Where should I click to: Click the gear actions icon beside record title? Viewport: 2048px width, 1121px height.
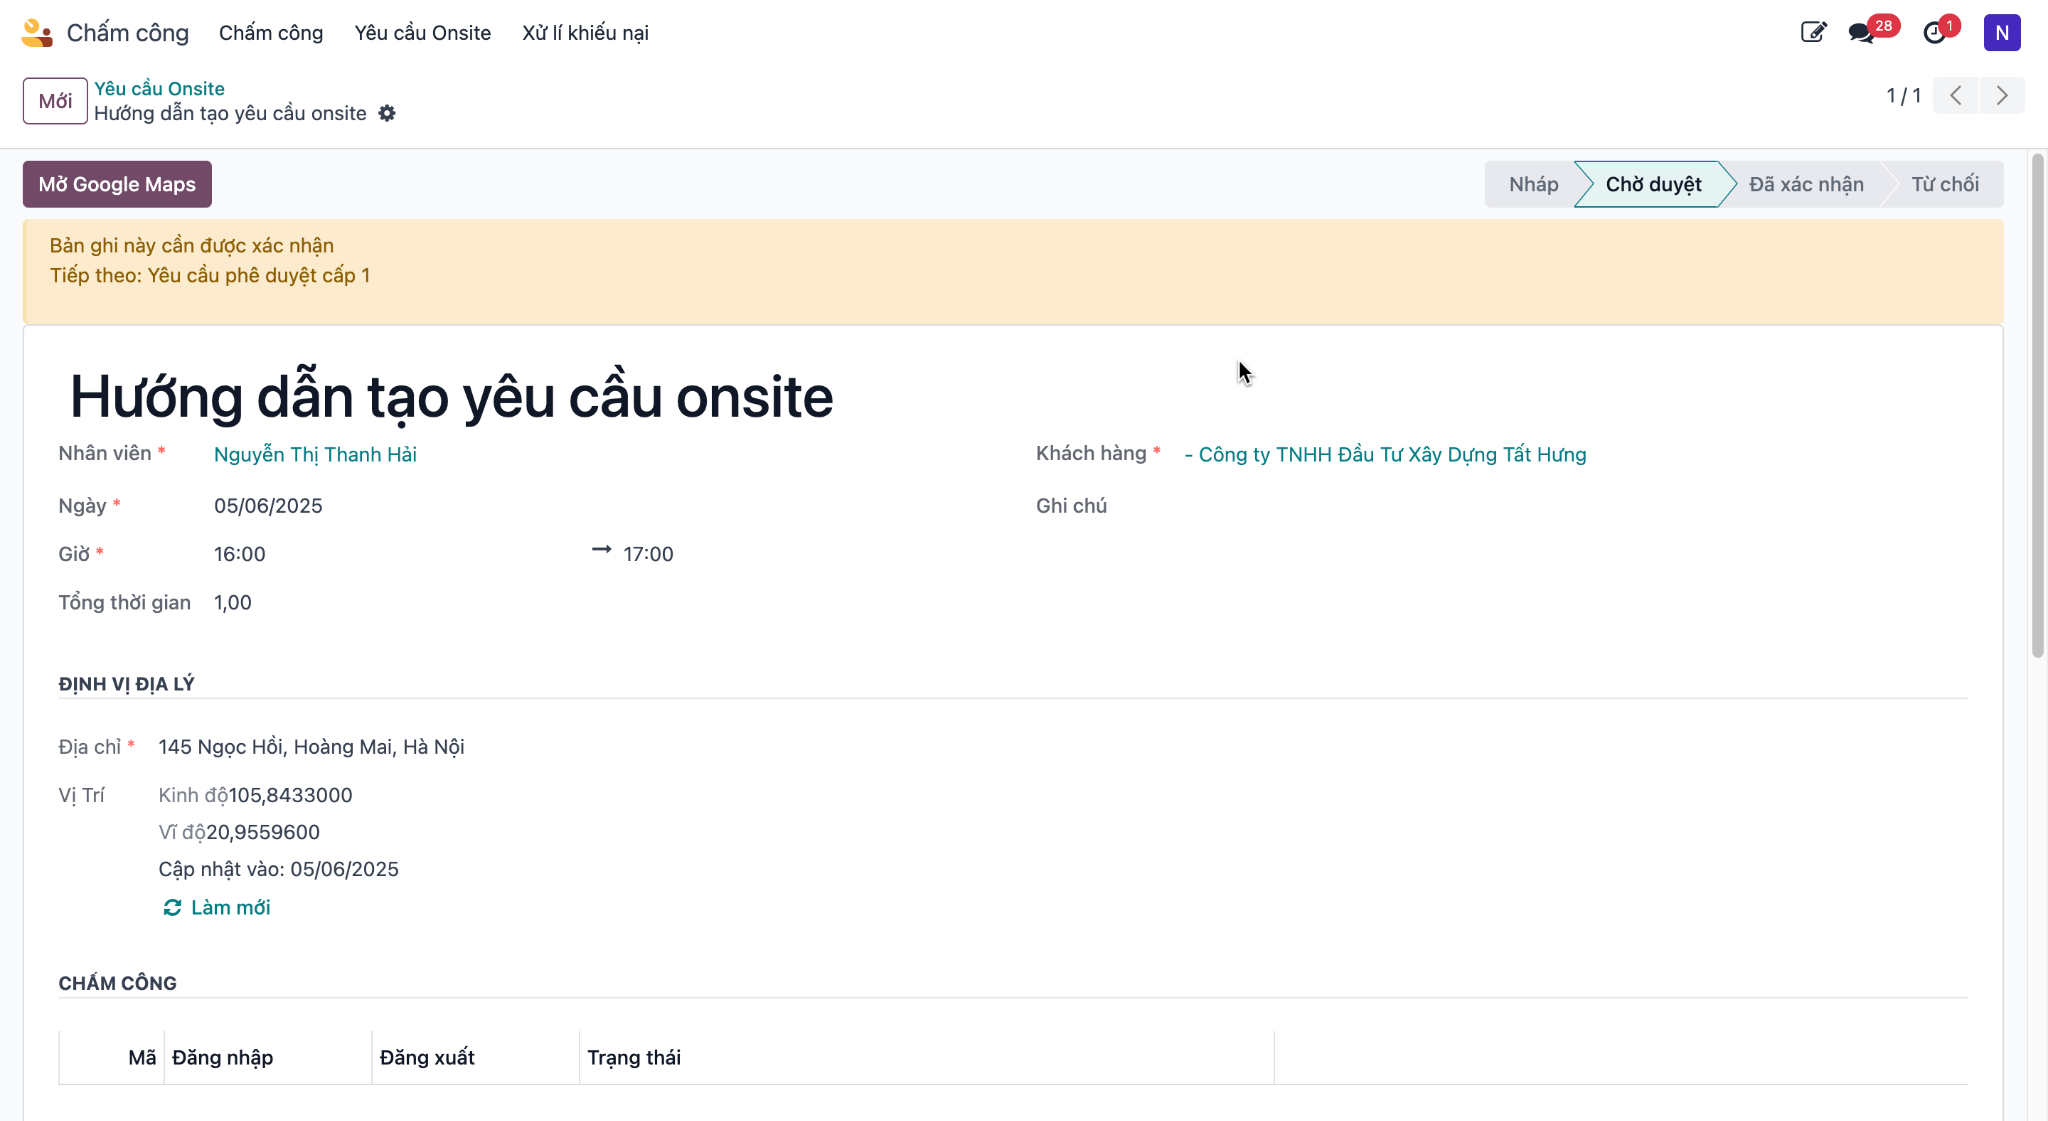point(387,114)
